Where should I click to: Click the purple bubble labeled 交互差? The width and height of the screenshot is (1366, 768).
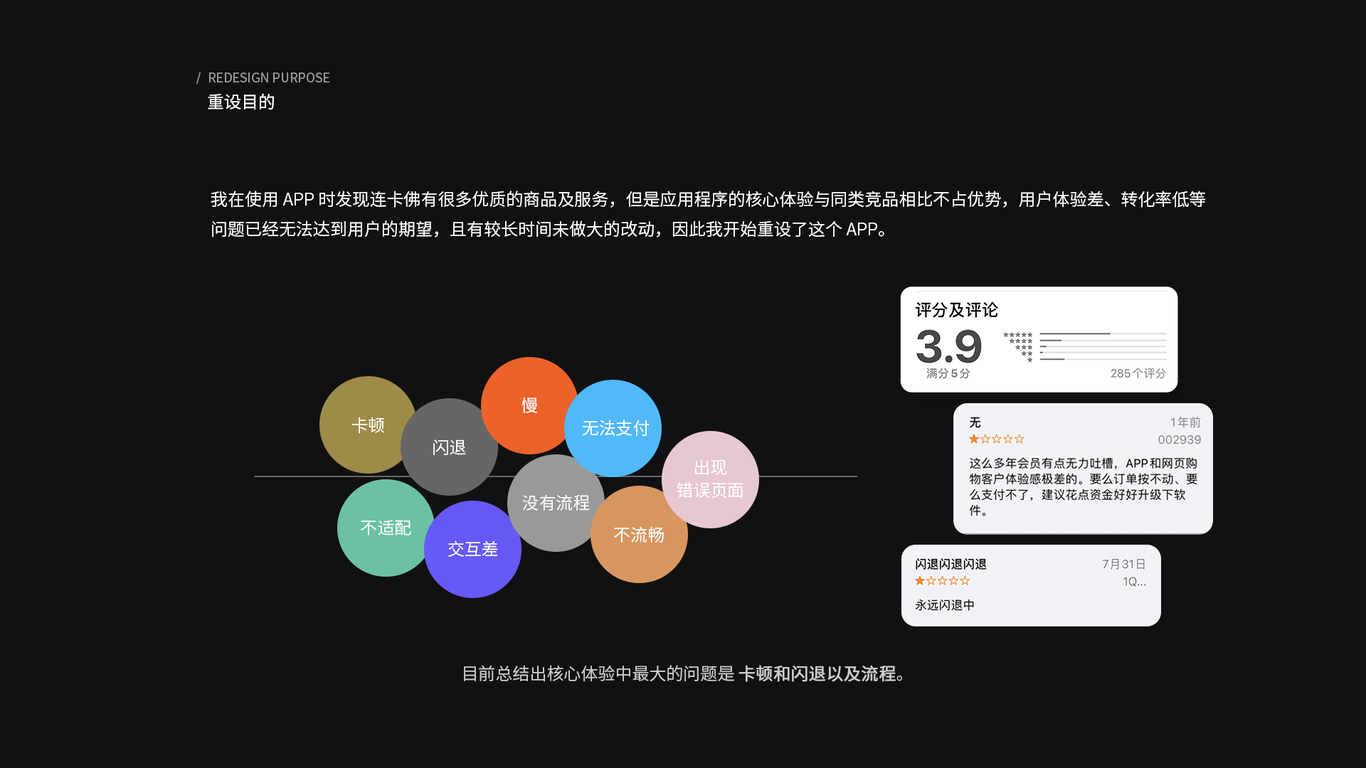click(x=473, y=549)
